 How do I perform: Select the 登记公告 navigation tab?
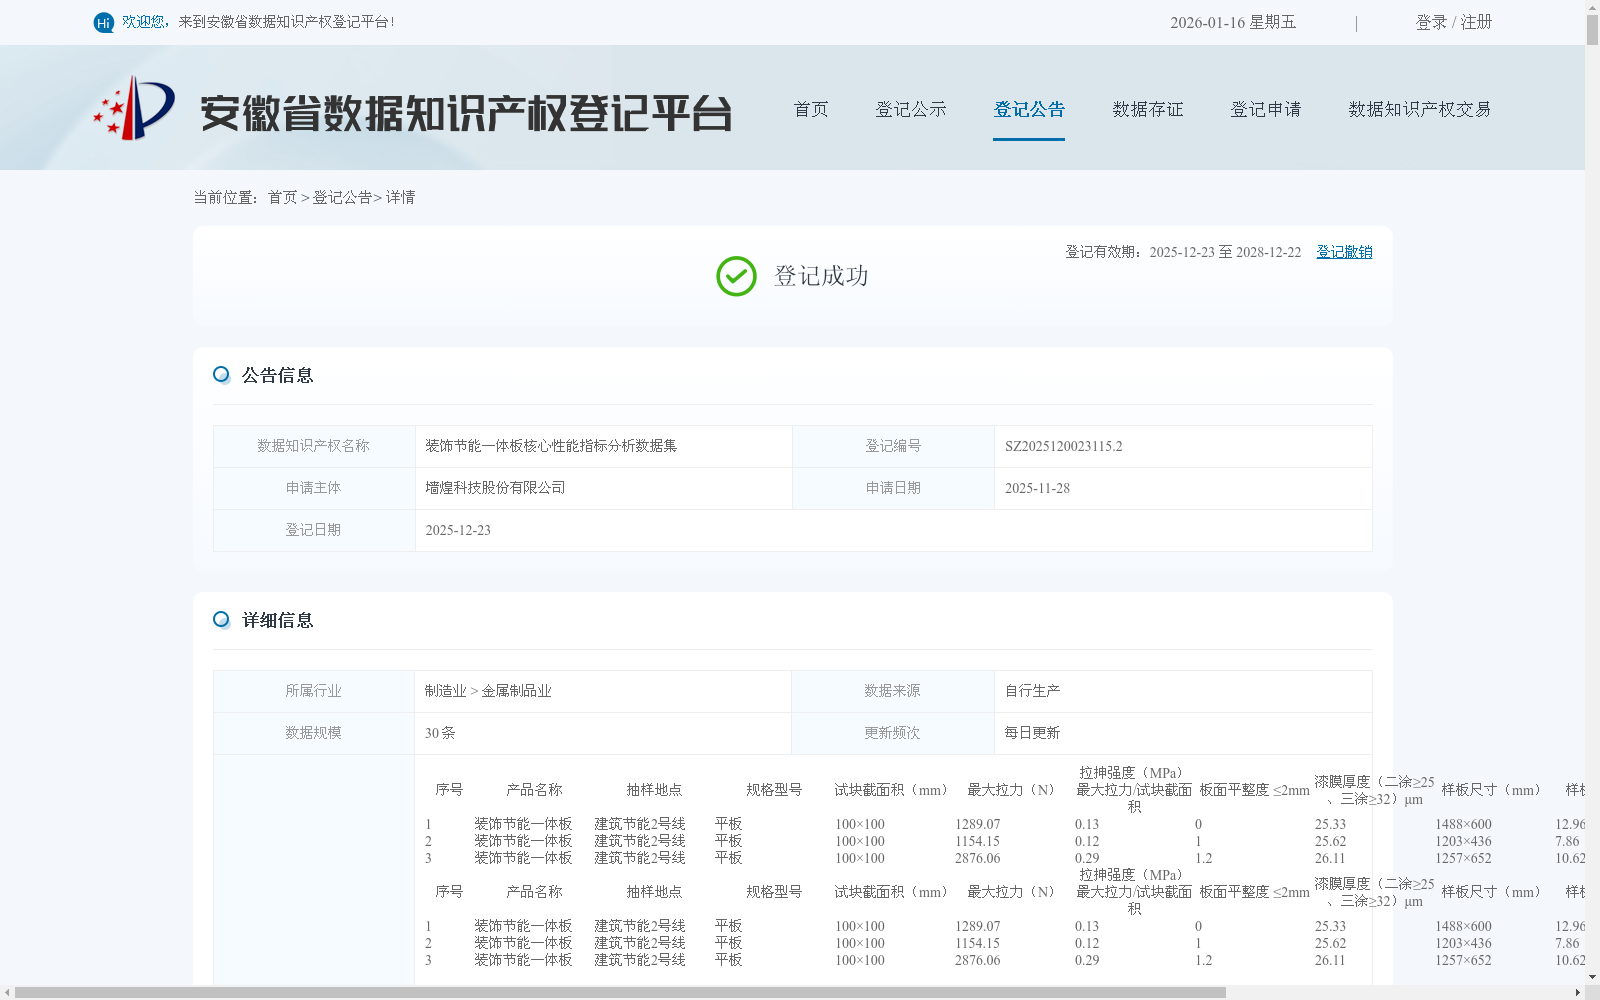pyautogui.click(x=1029, y=109)
